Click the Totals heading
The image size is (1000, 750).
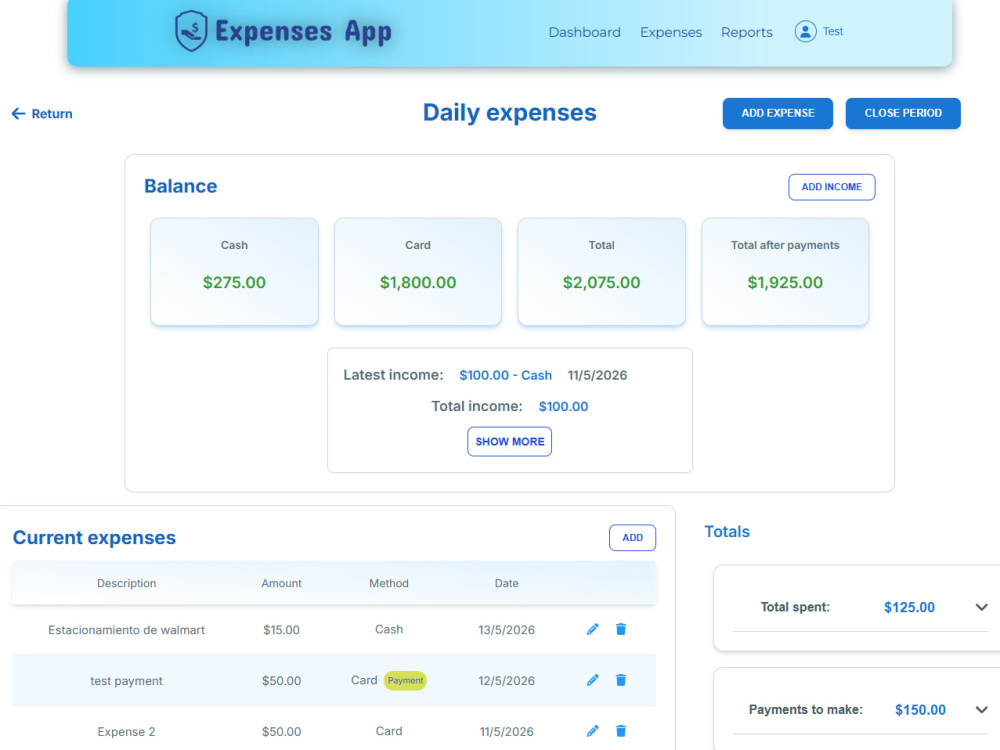click(x=727, y=531)
